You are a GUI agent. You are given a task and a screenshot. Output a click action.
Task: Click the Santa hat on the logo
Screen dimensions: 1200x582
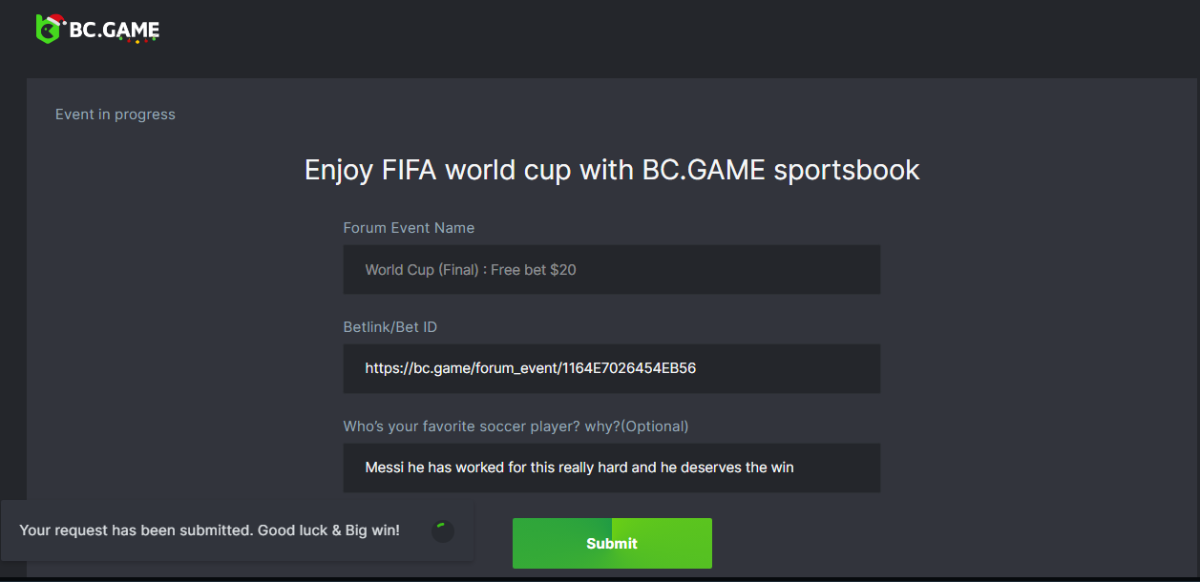56,19
